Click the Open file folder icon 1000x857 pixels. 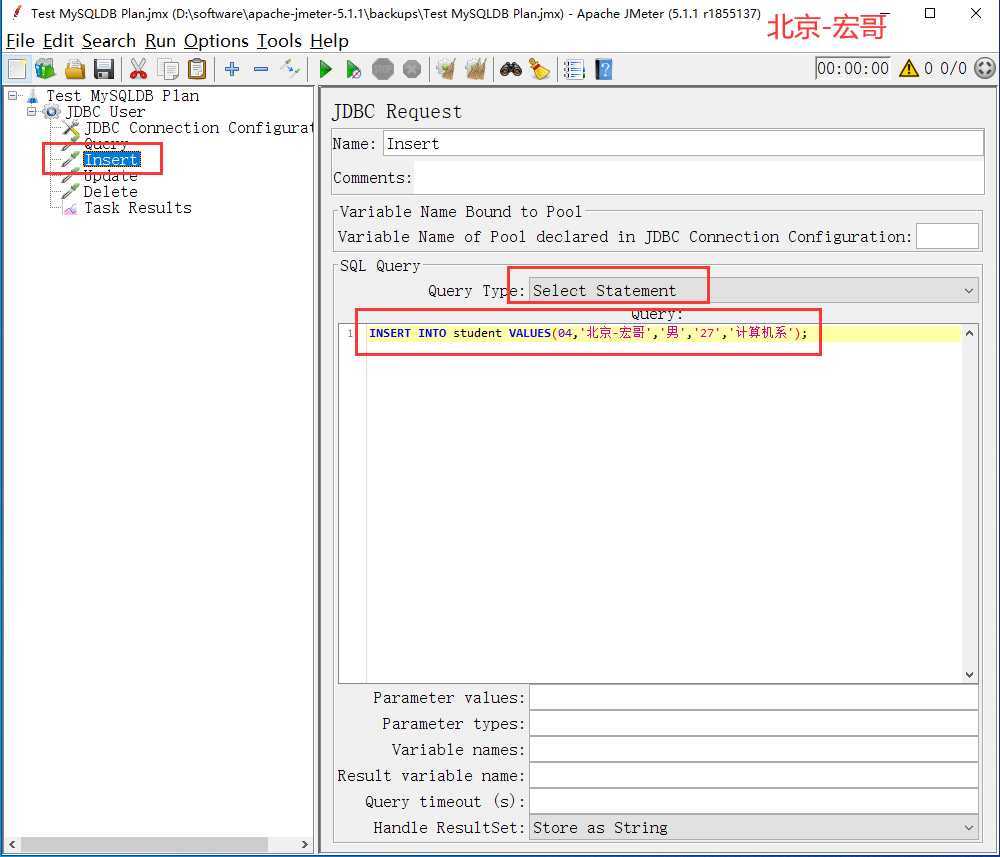click(x=75, y=69)
